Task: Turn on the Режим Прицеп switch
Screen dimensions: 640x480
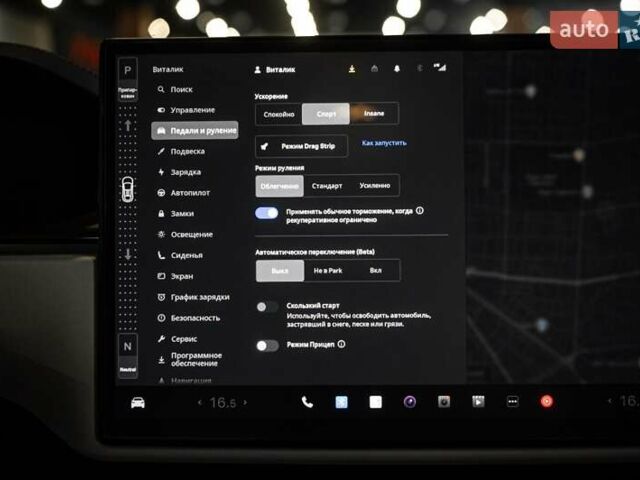Action: click(x=266, y=345)
